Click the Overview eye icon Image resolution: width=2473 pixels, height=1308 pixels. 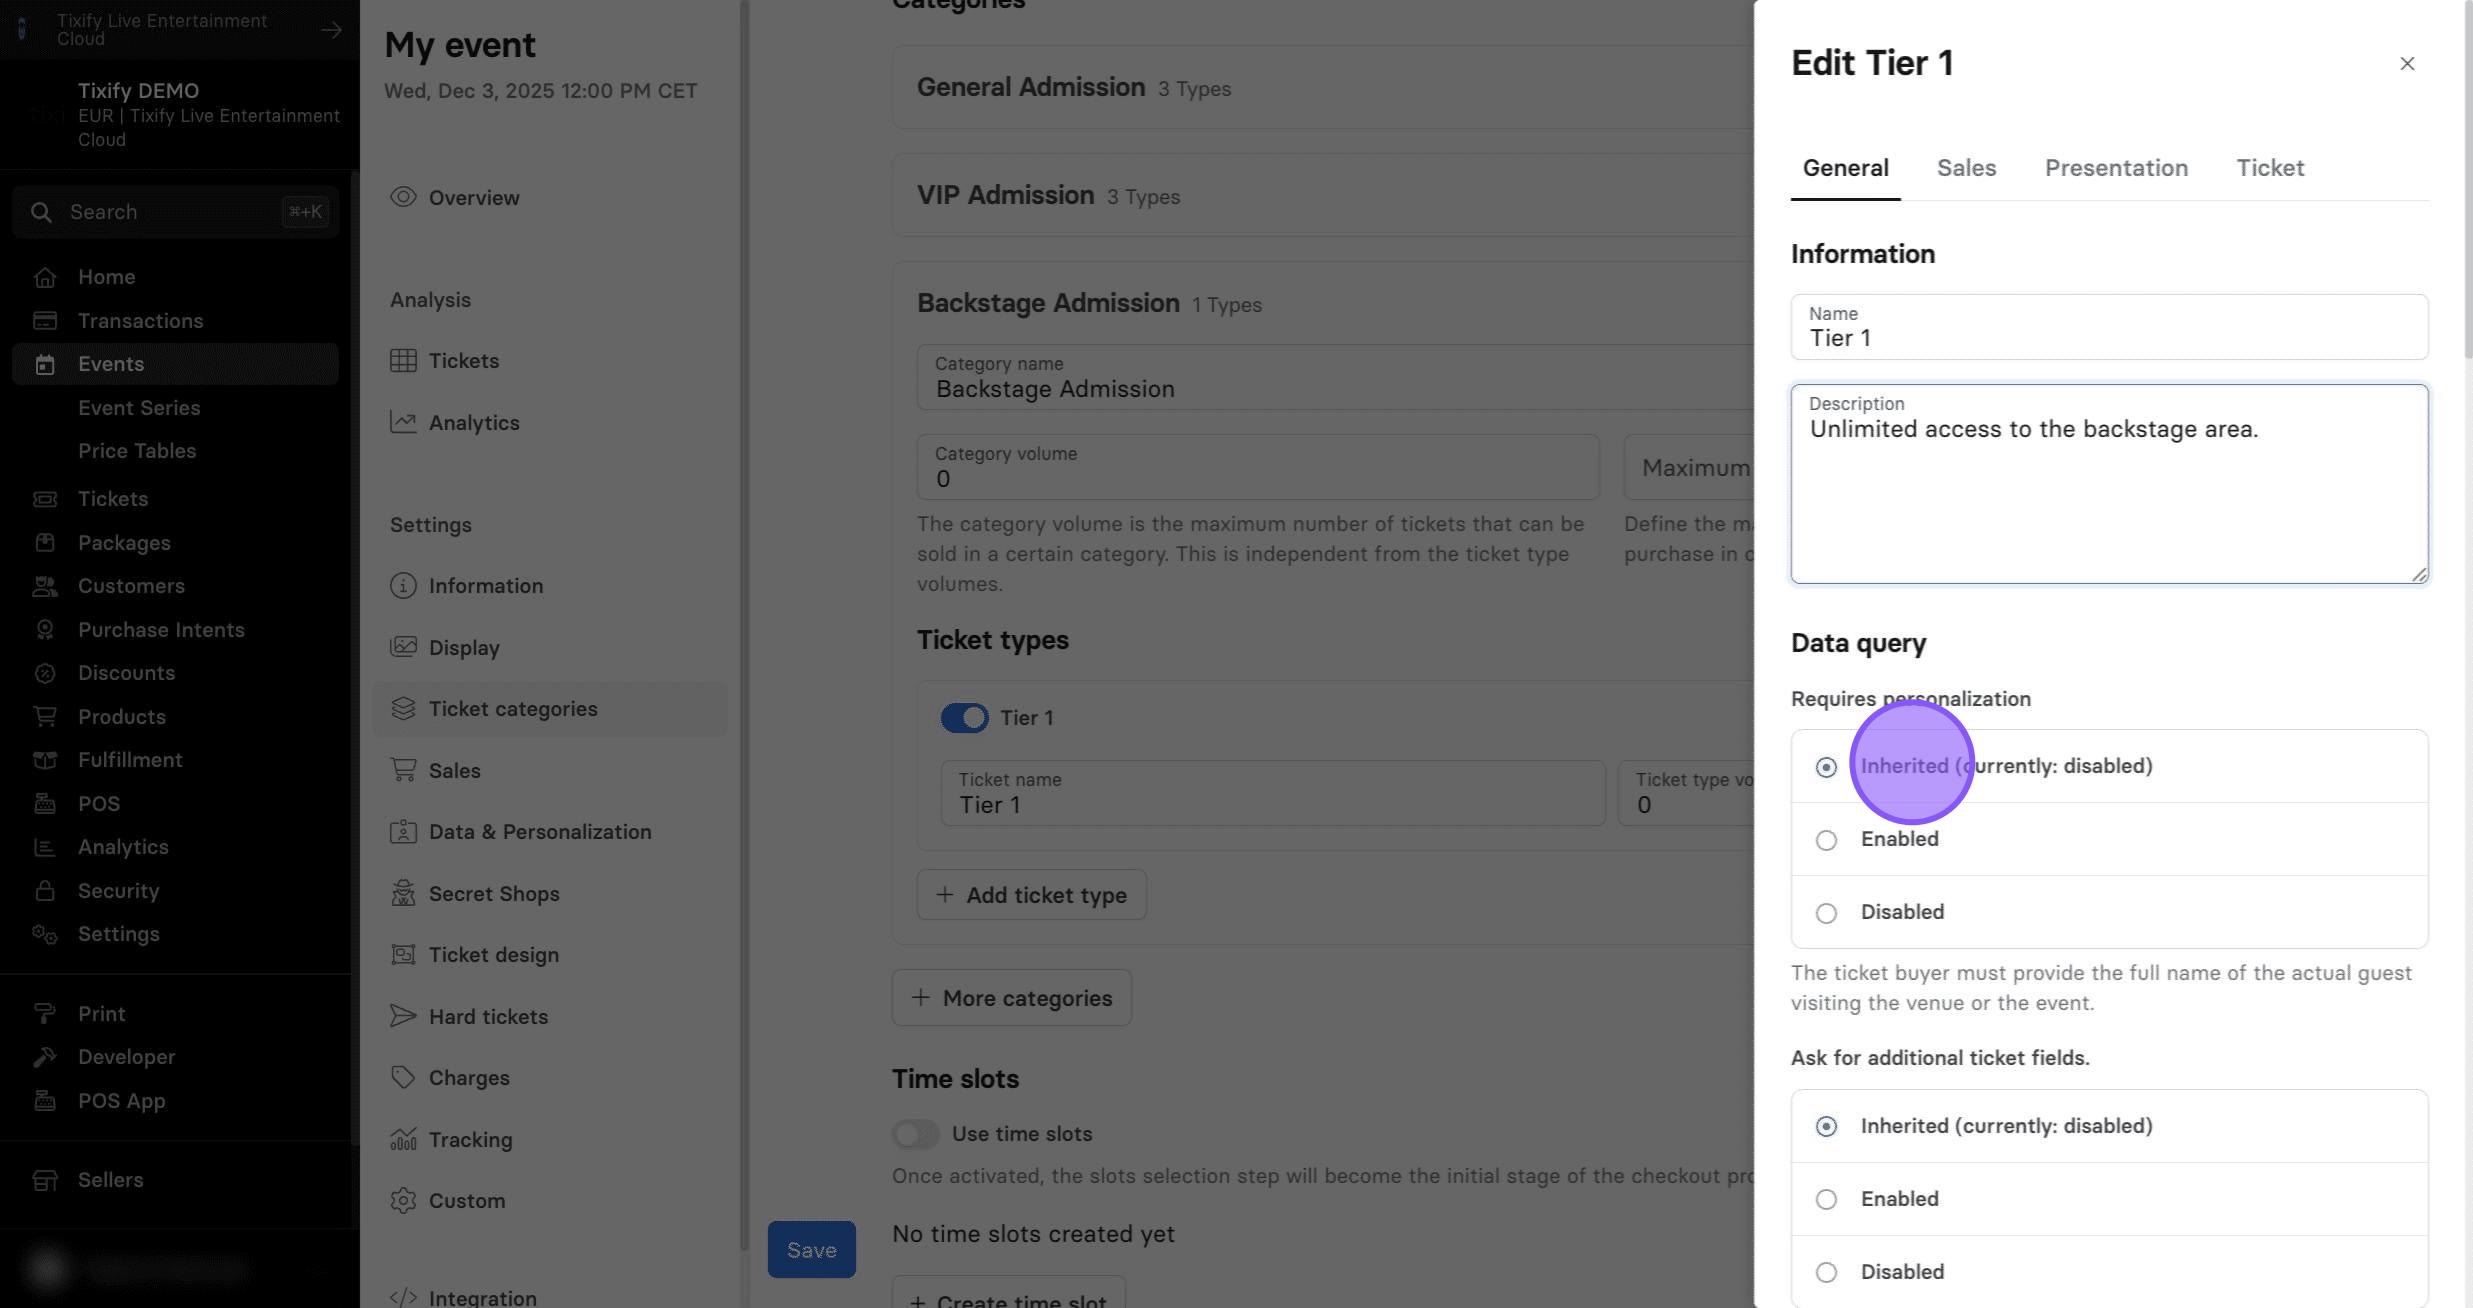coord(403,197)
